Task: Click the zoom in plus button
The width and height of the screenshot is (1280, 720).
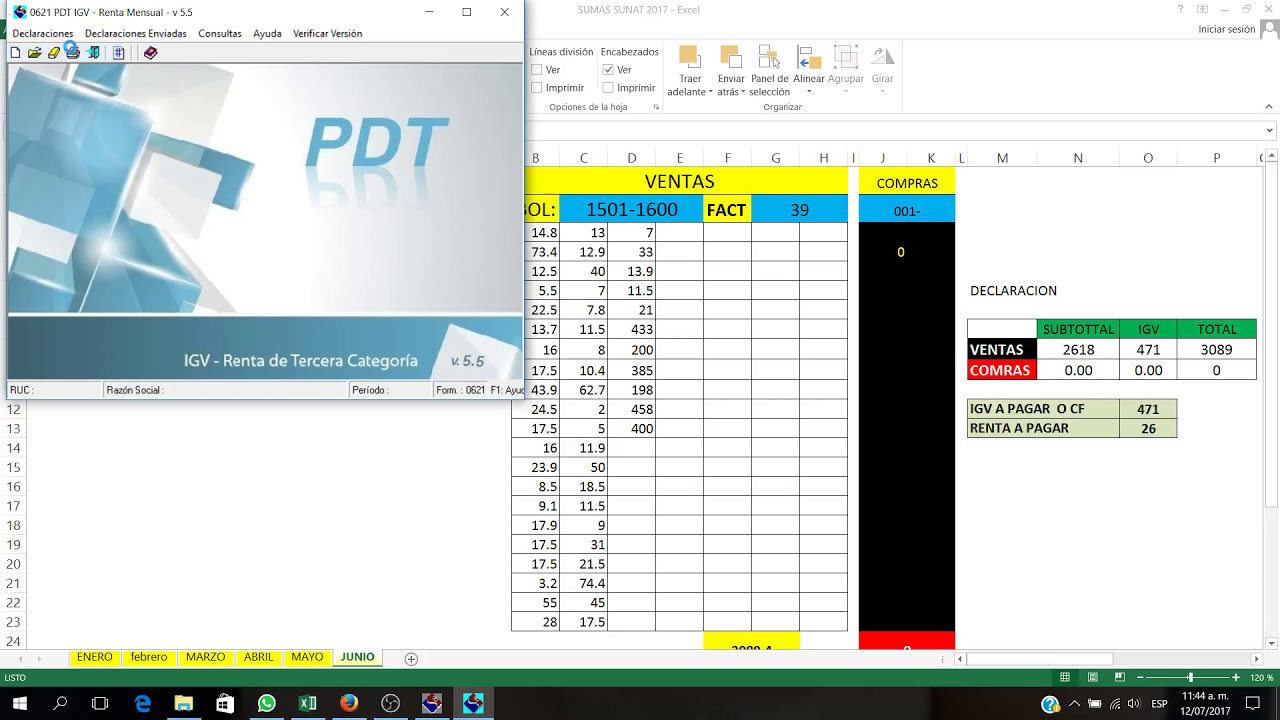Action: [1236, 677]
